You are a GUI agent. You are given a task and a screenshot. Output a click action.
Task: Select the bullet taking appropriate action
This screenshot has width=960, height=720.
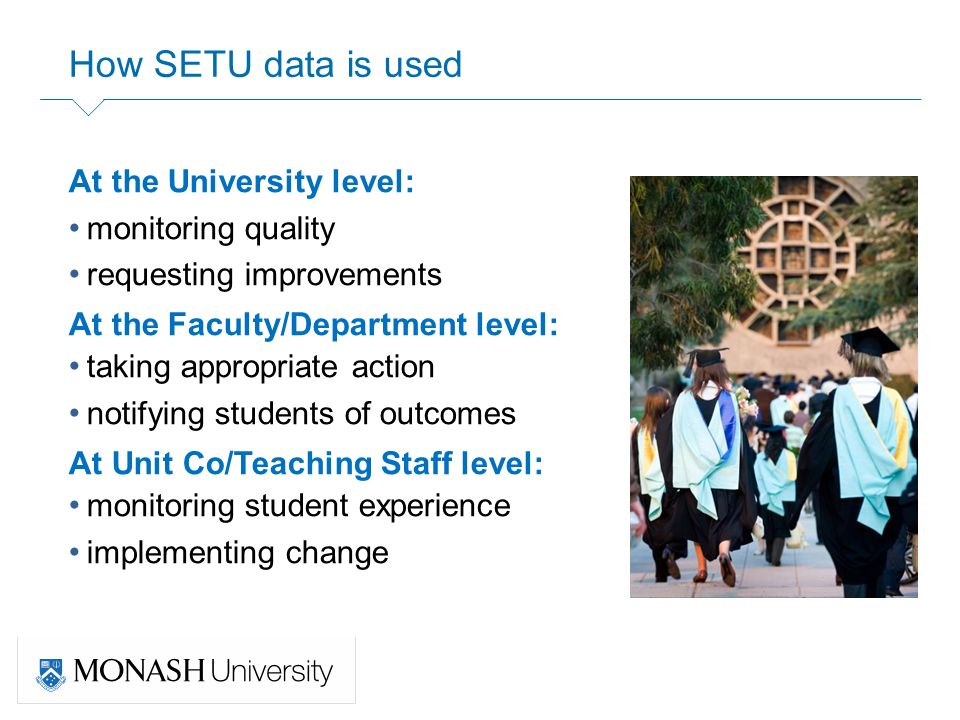(x=260, y=368)
